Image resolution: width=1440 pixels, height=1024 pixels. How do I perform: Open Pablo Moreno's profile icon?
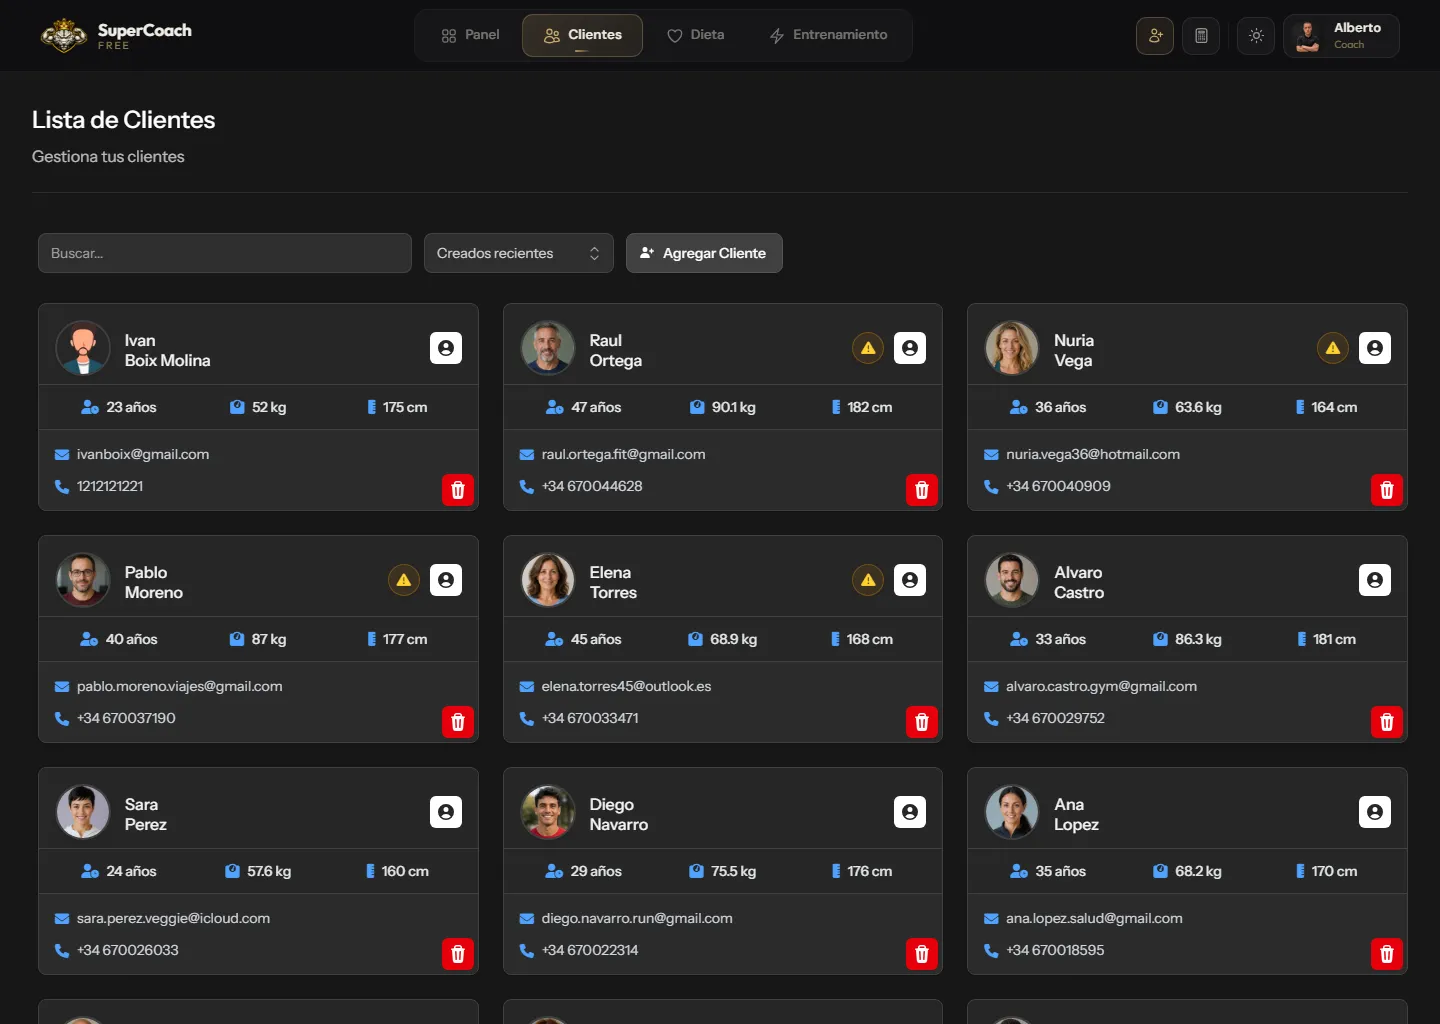(446, 580)
